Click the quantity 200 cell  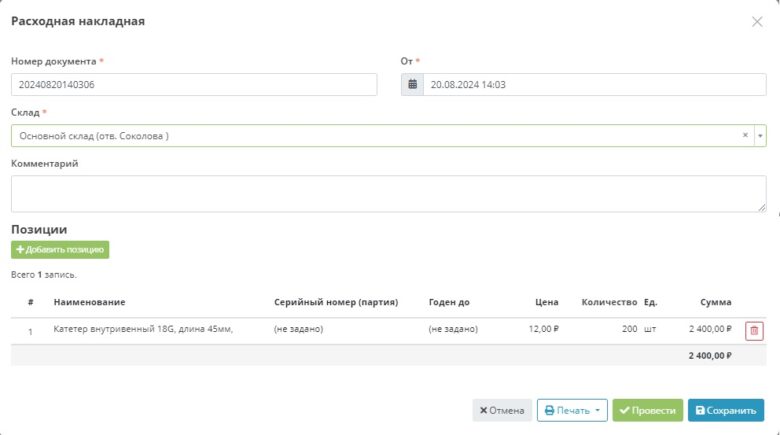[629, 329]
